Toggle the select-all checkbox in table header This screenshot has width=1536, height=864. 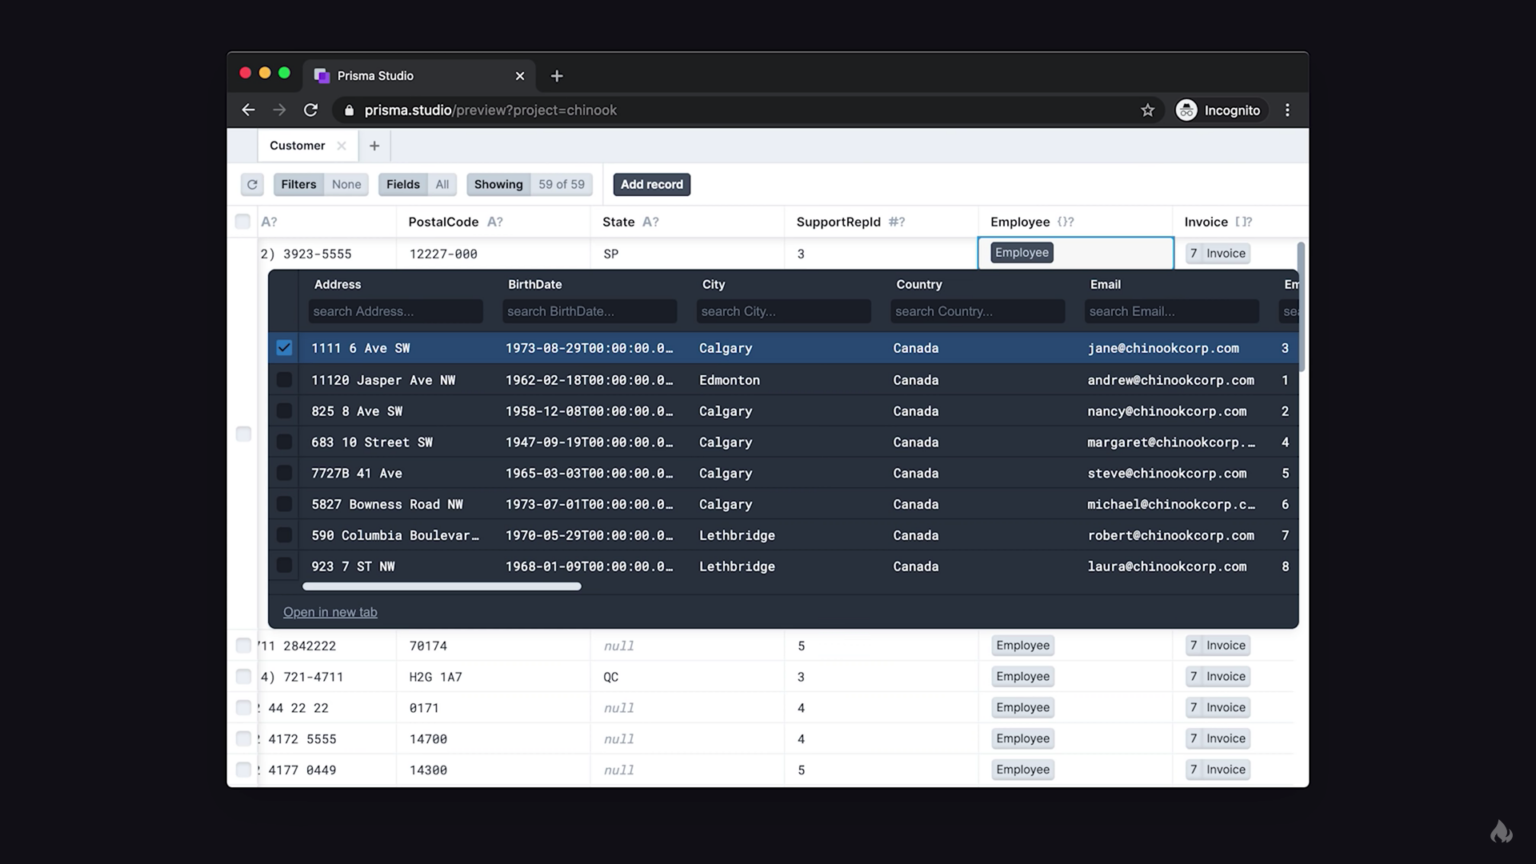point(243,222)
